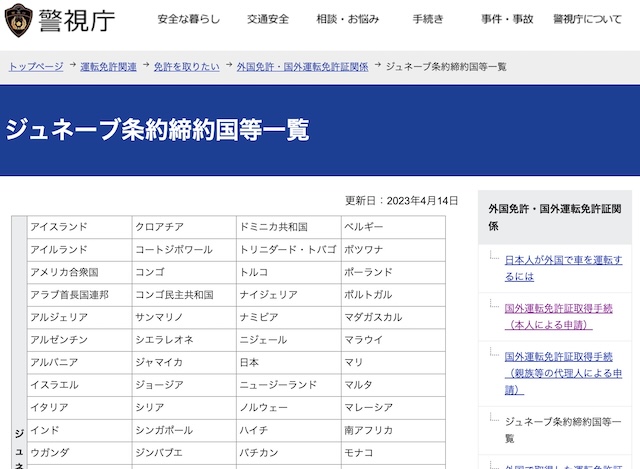Viewport: 640px width, 469px height.
Task: Click table cell アメリカ合衆国
Action: tap(80, 272)
